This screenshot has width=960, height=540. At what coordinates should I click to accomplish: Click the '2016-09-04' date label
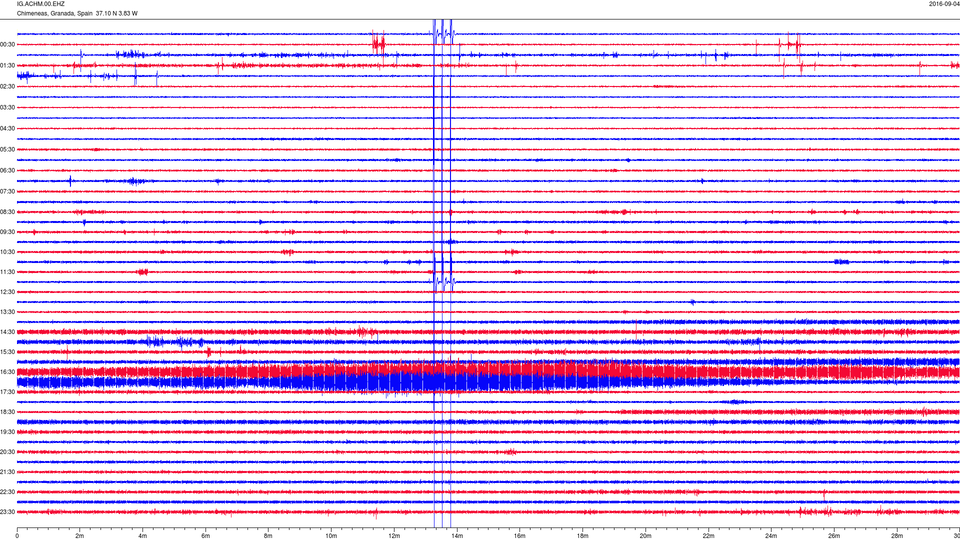pos(944,4)
